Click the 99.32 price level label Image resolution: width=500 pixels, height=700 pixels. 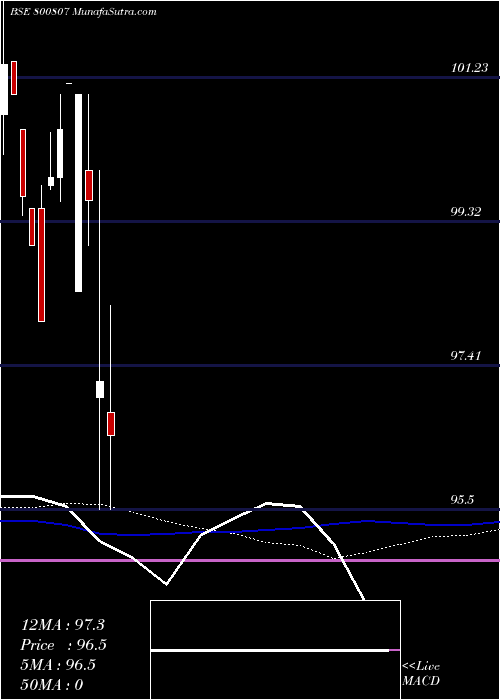pyautogui.click(x=466, y=212)
